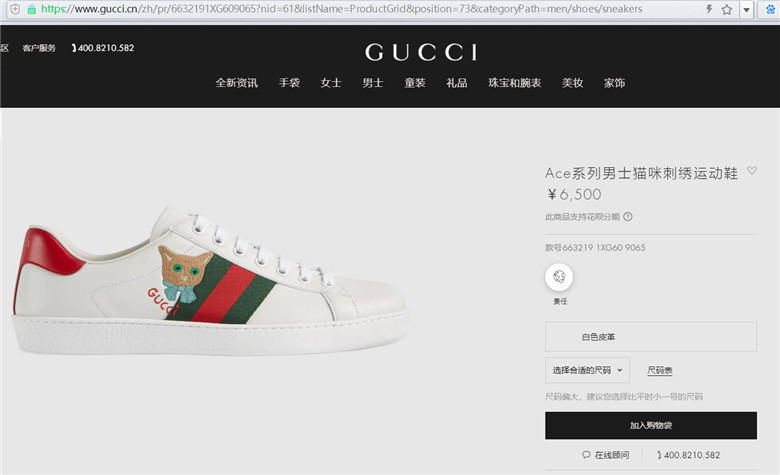This screenshot has height=475, width=780.
Task: Open 在线顾问 online chat advisor
Action: click(x=606, y=455)
